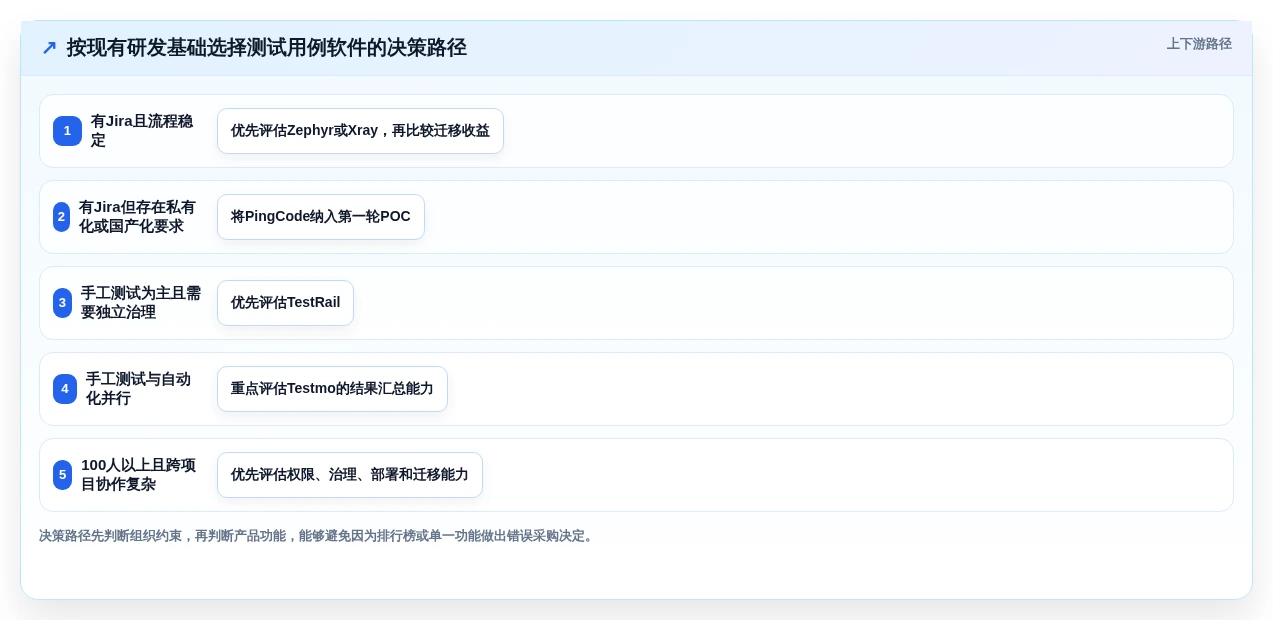Viewport: 1273px width, 620px height.
Task: Click the arrow icon beside the title
Action: tap(49, 48)
